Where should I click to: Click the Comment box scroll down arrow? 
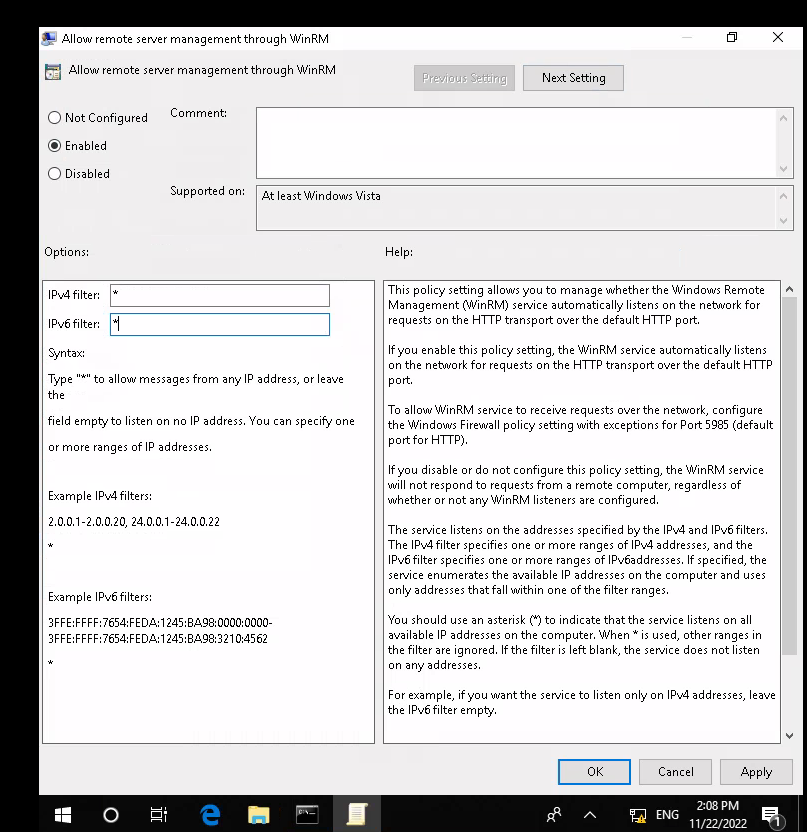[784, 169]
